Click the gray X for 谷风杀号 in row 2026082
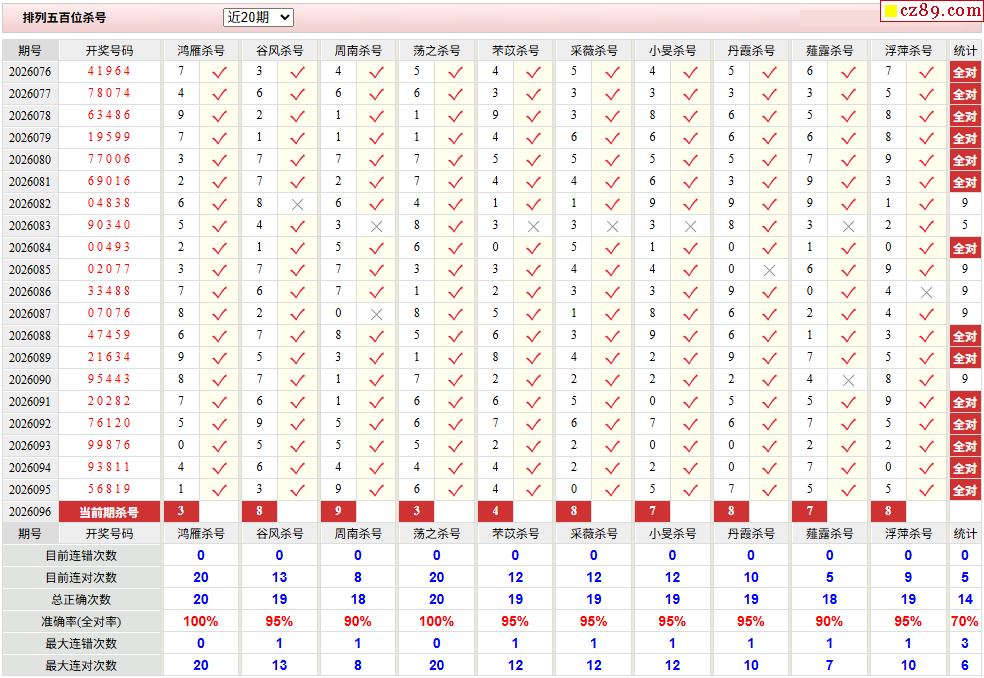The height and width of the screenshot is (678, 984). 297,204
